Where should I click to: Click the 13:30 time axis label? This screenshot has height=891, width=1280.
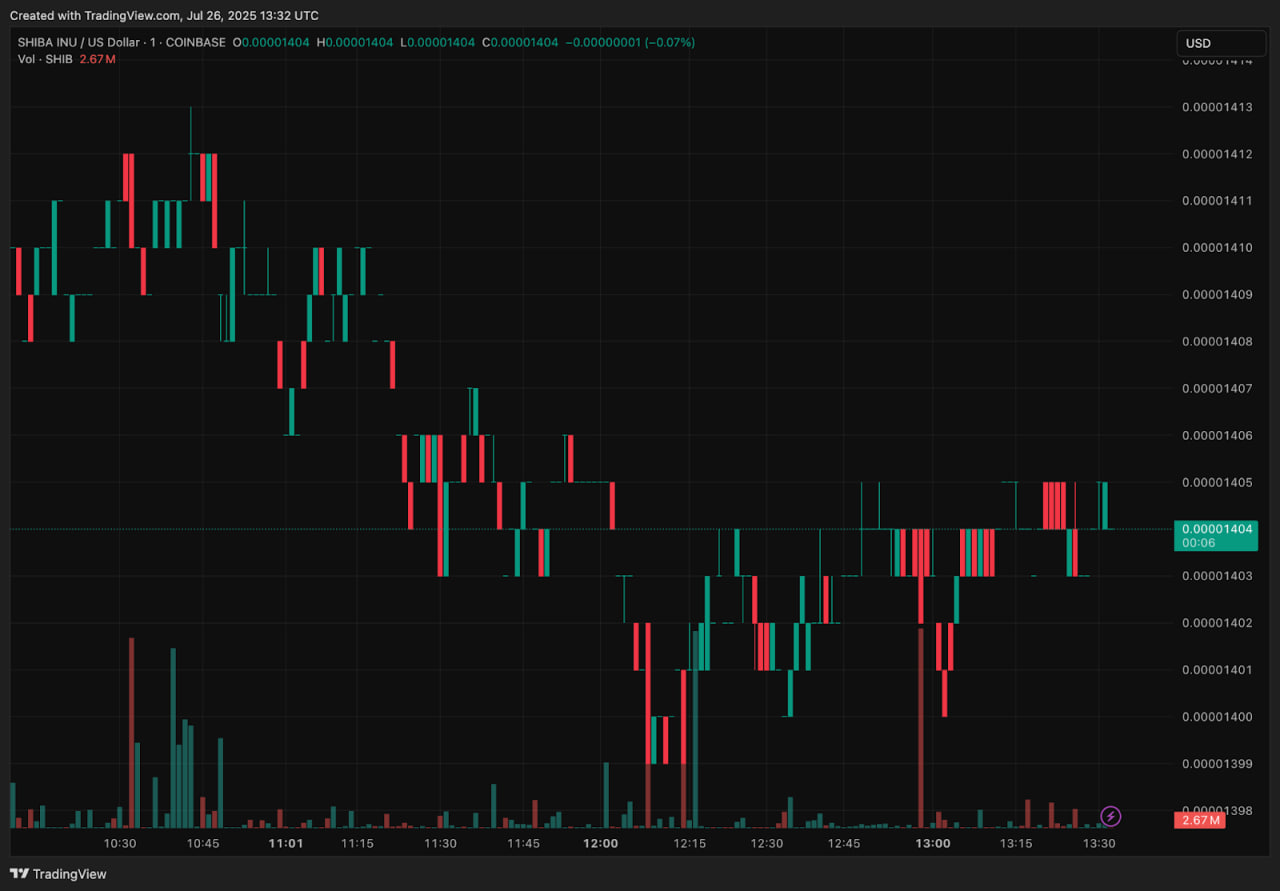1099,843
